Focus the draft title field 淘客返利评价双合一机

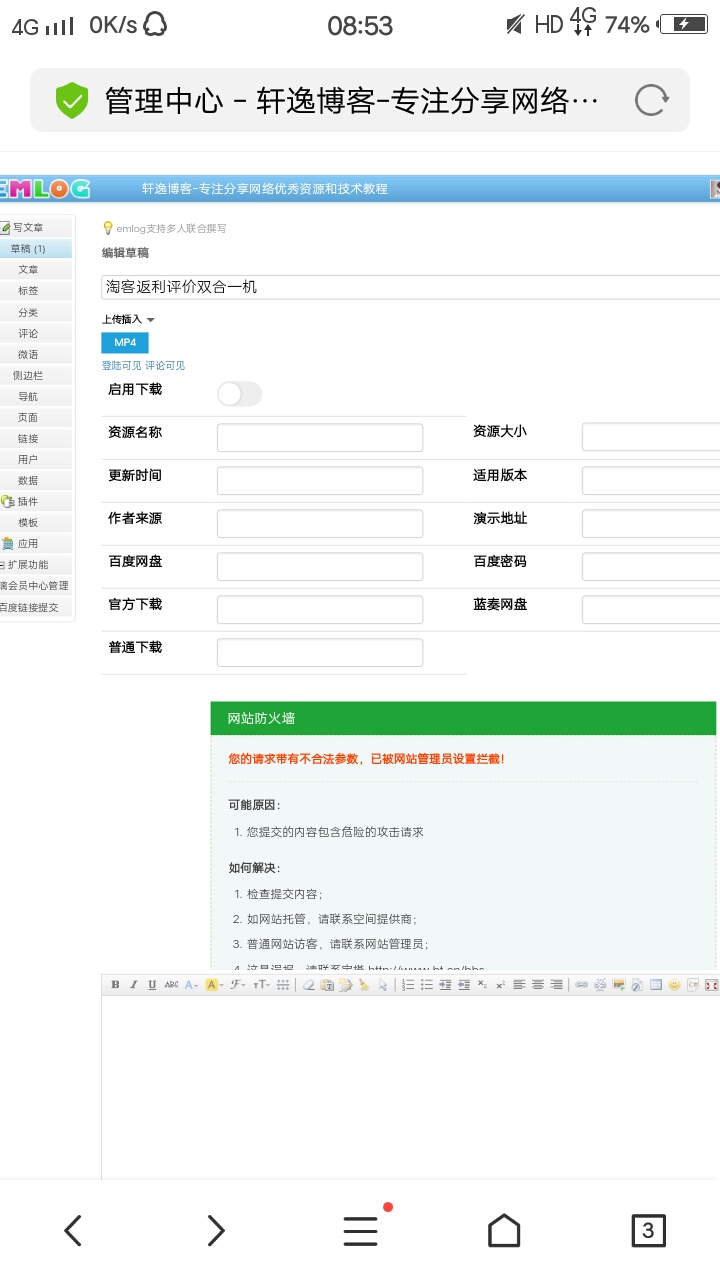pyautogui.click(x=411, y=287)
